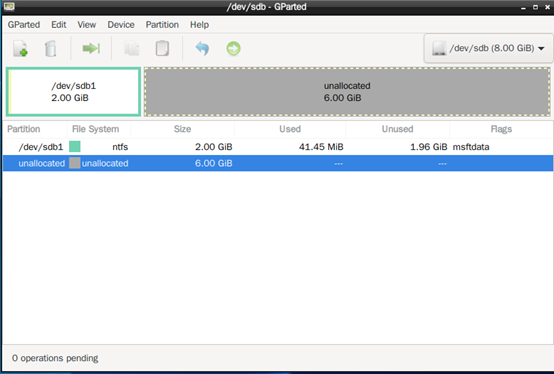Open the GParted menu

(24, 25)
